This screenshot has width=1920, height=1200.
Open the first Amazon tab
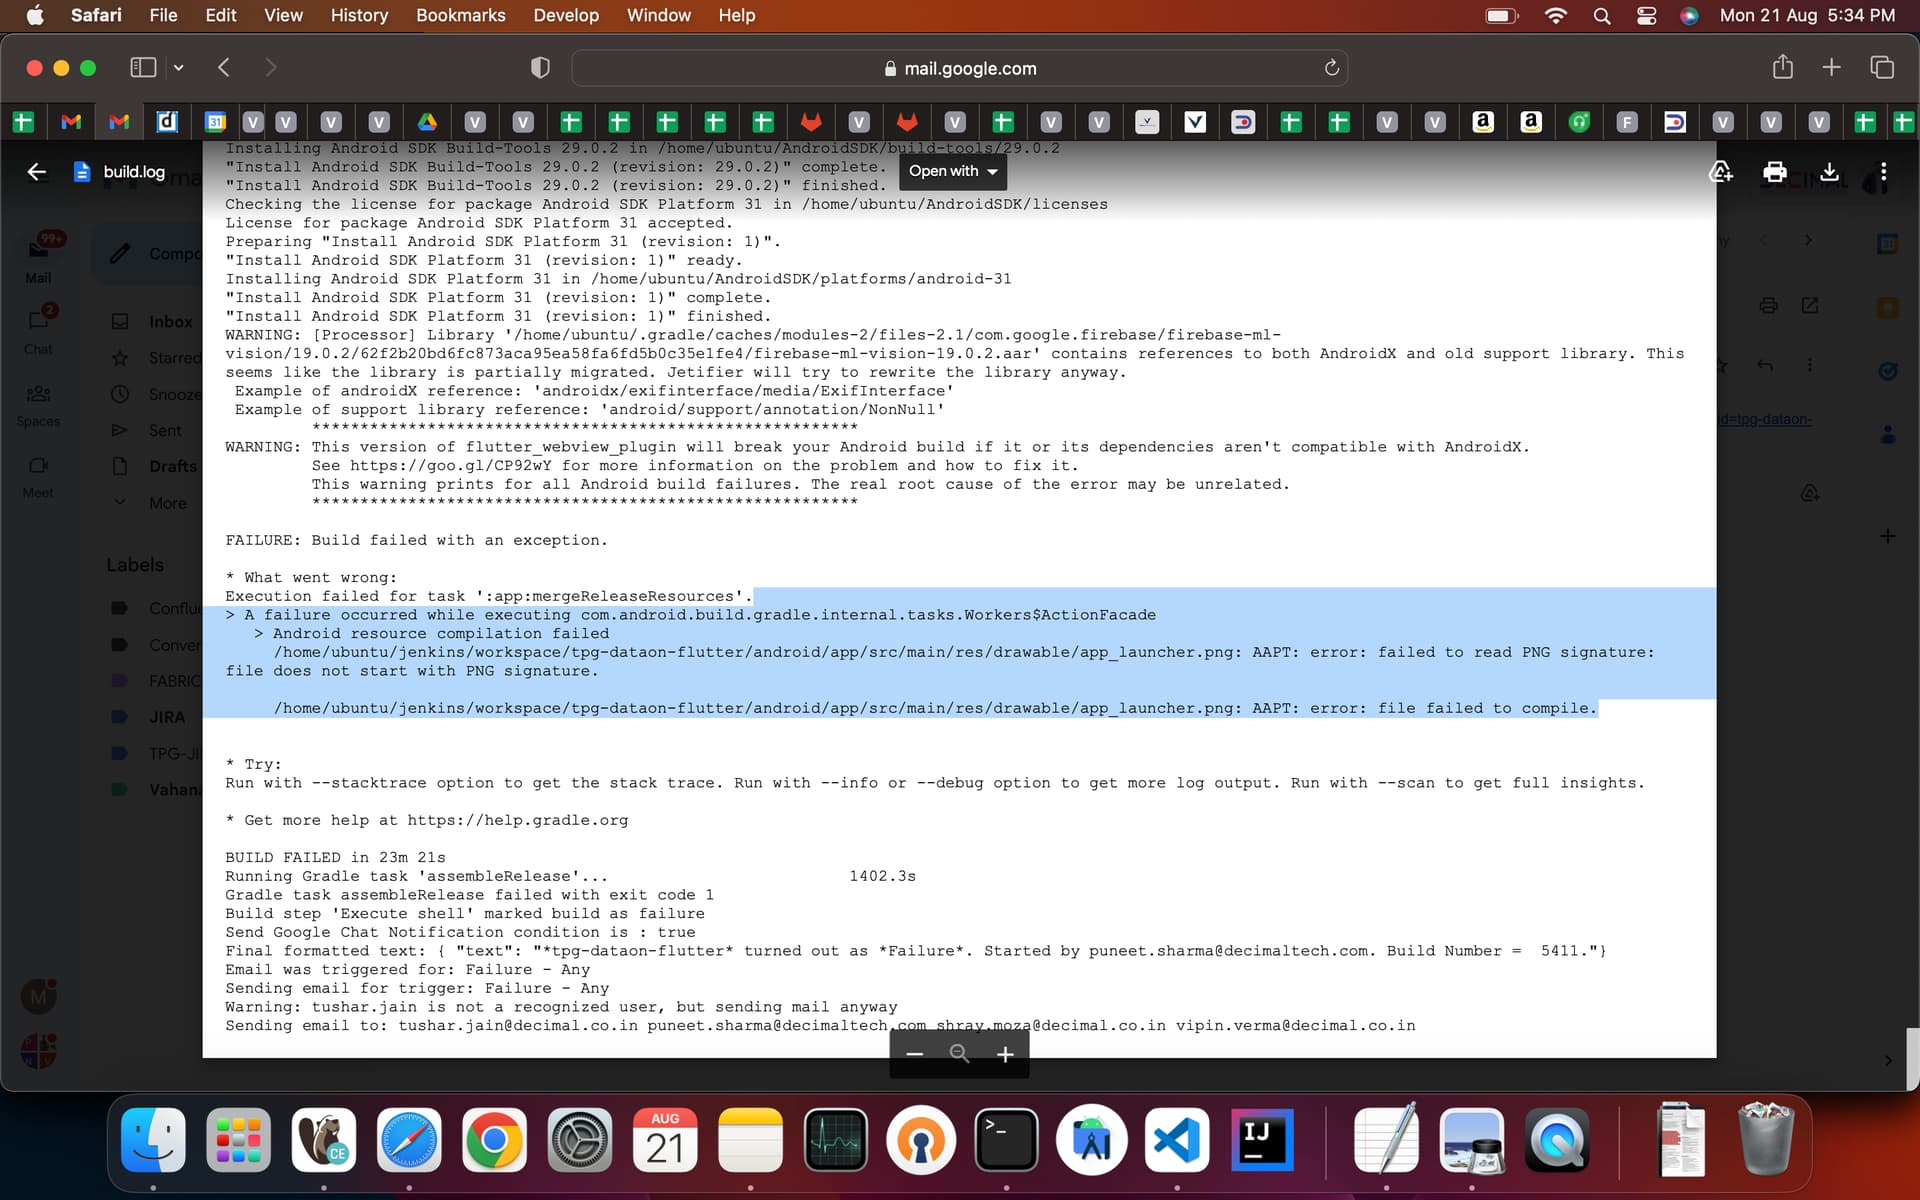coord(1483,122)
